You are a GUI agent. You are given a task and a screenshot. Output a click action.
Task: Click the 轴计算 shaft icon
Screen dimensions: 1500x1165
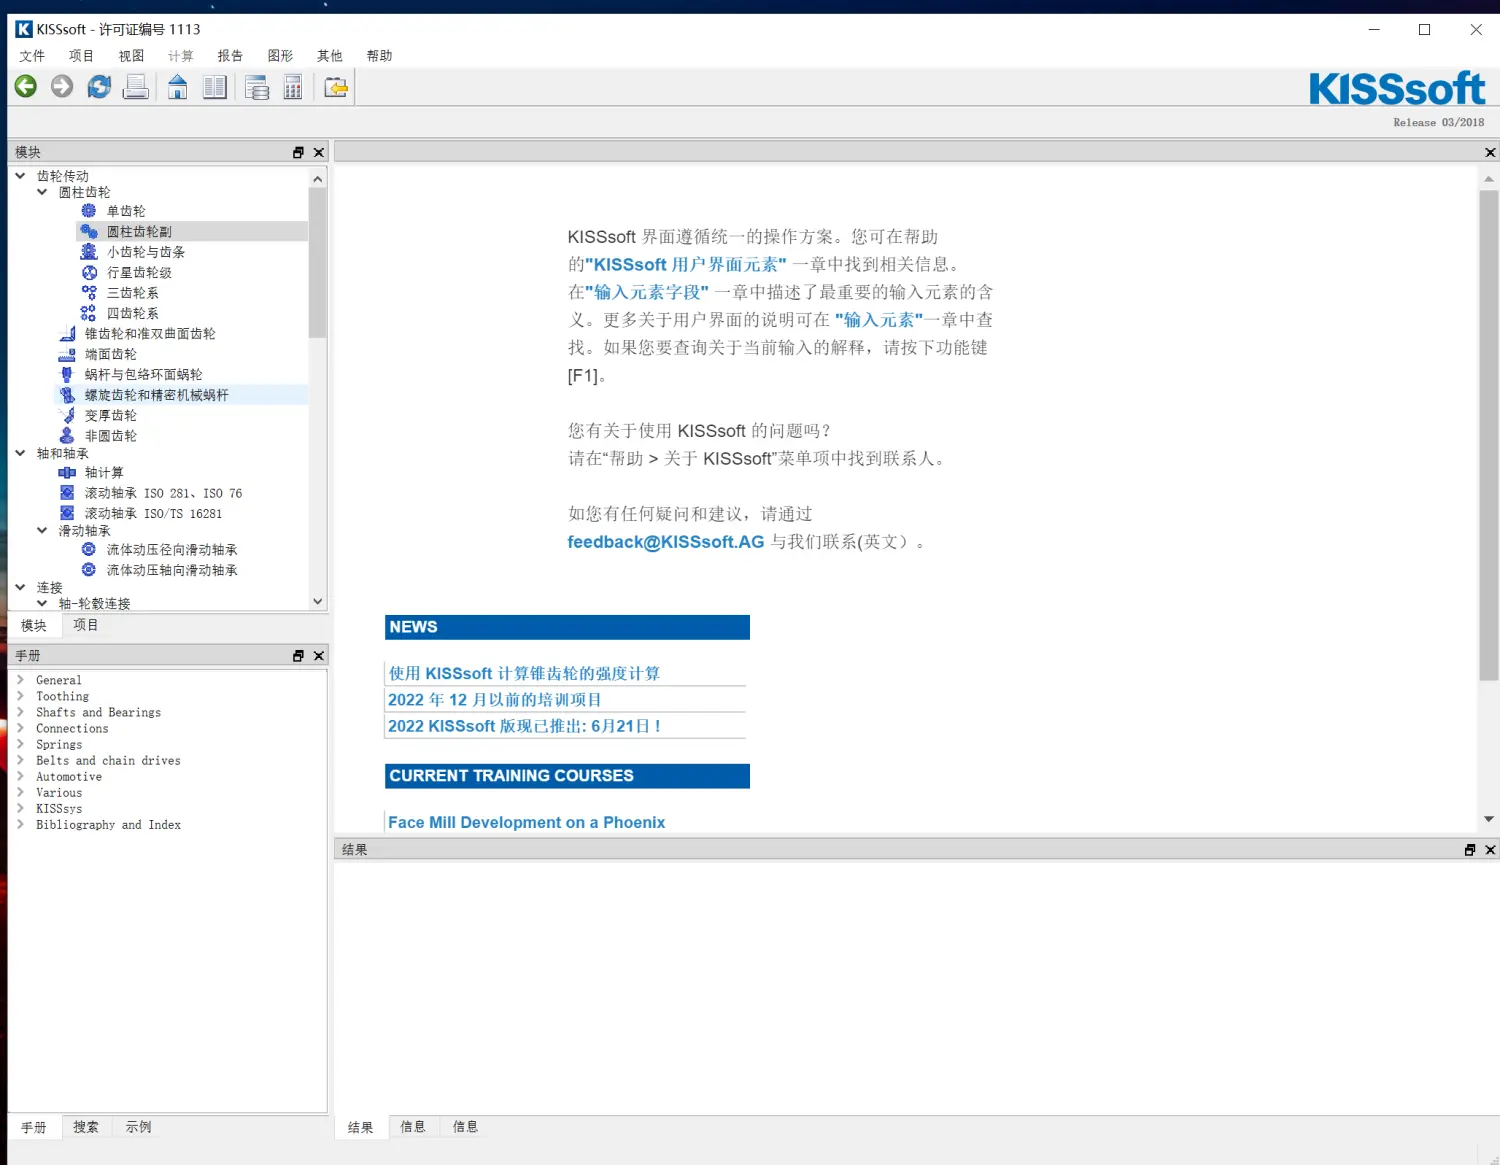67,472
